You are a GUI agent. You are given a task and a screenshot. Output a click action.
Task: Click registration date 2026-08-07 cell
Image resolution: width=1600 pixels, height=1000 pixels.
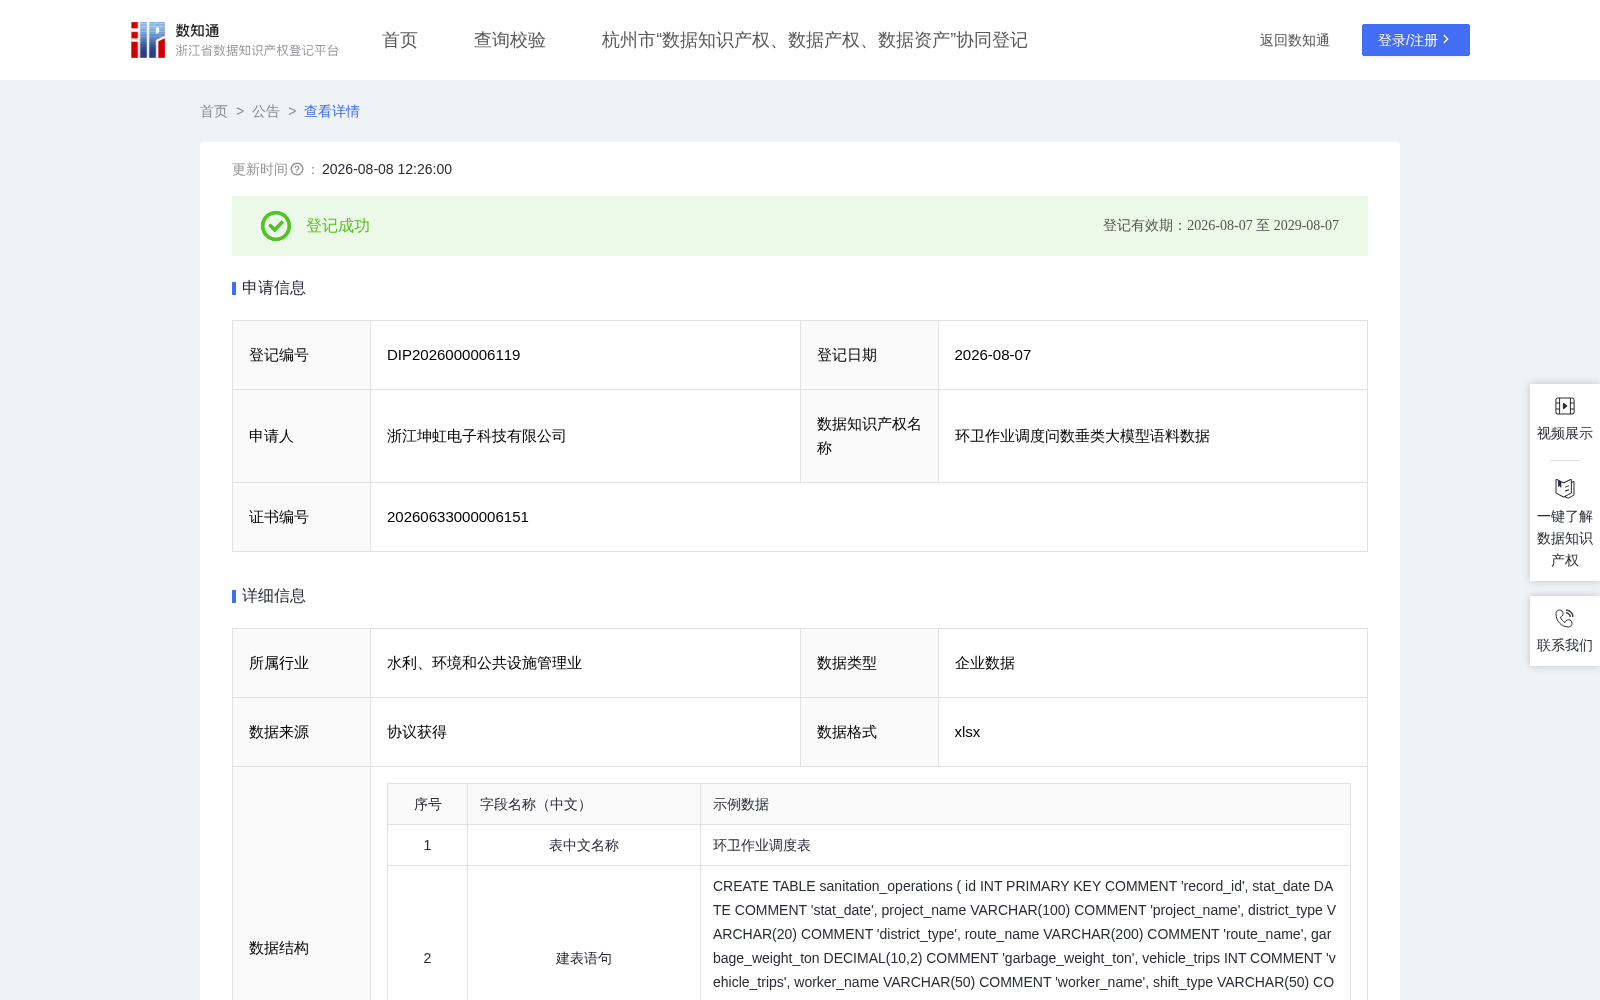click(x=1153, y=355)
